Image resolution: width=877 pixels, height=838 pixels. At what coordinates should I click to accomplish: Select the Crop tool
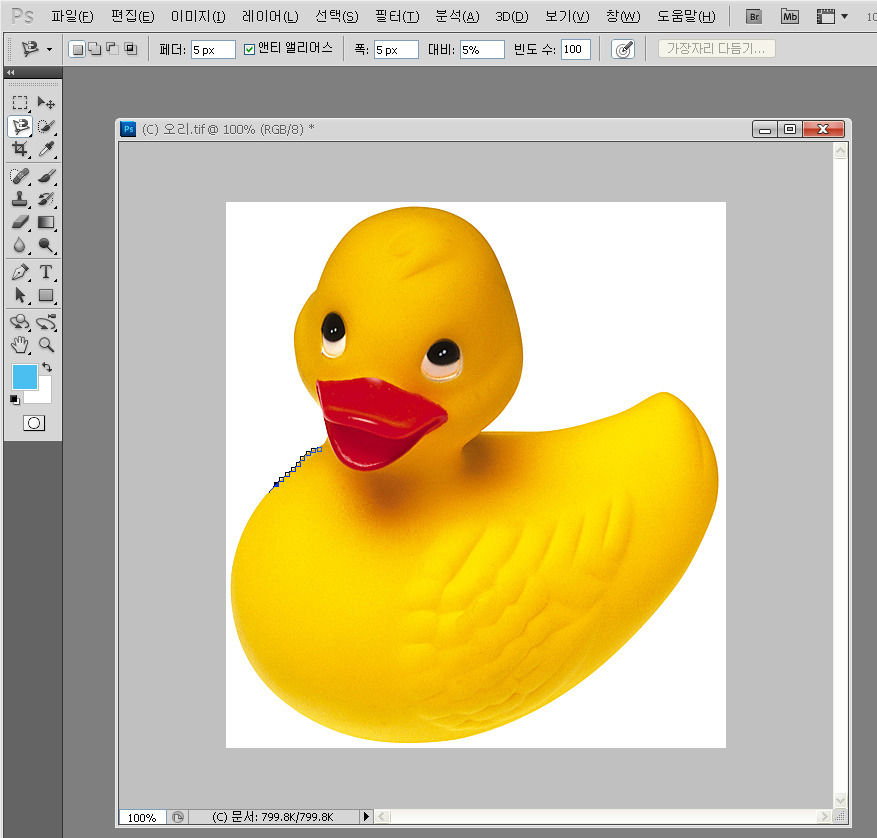20,150
